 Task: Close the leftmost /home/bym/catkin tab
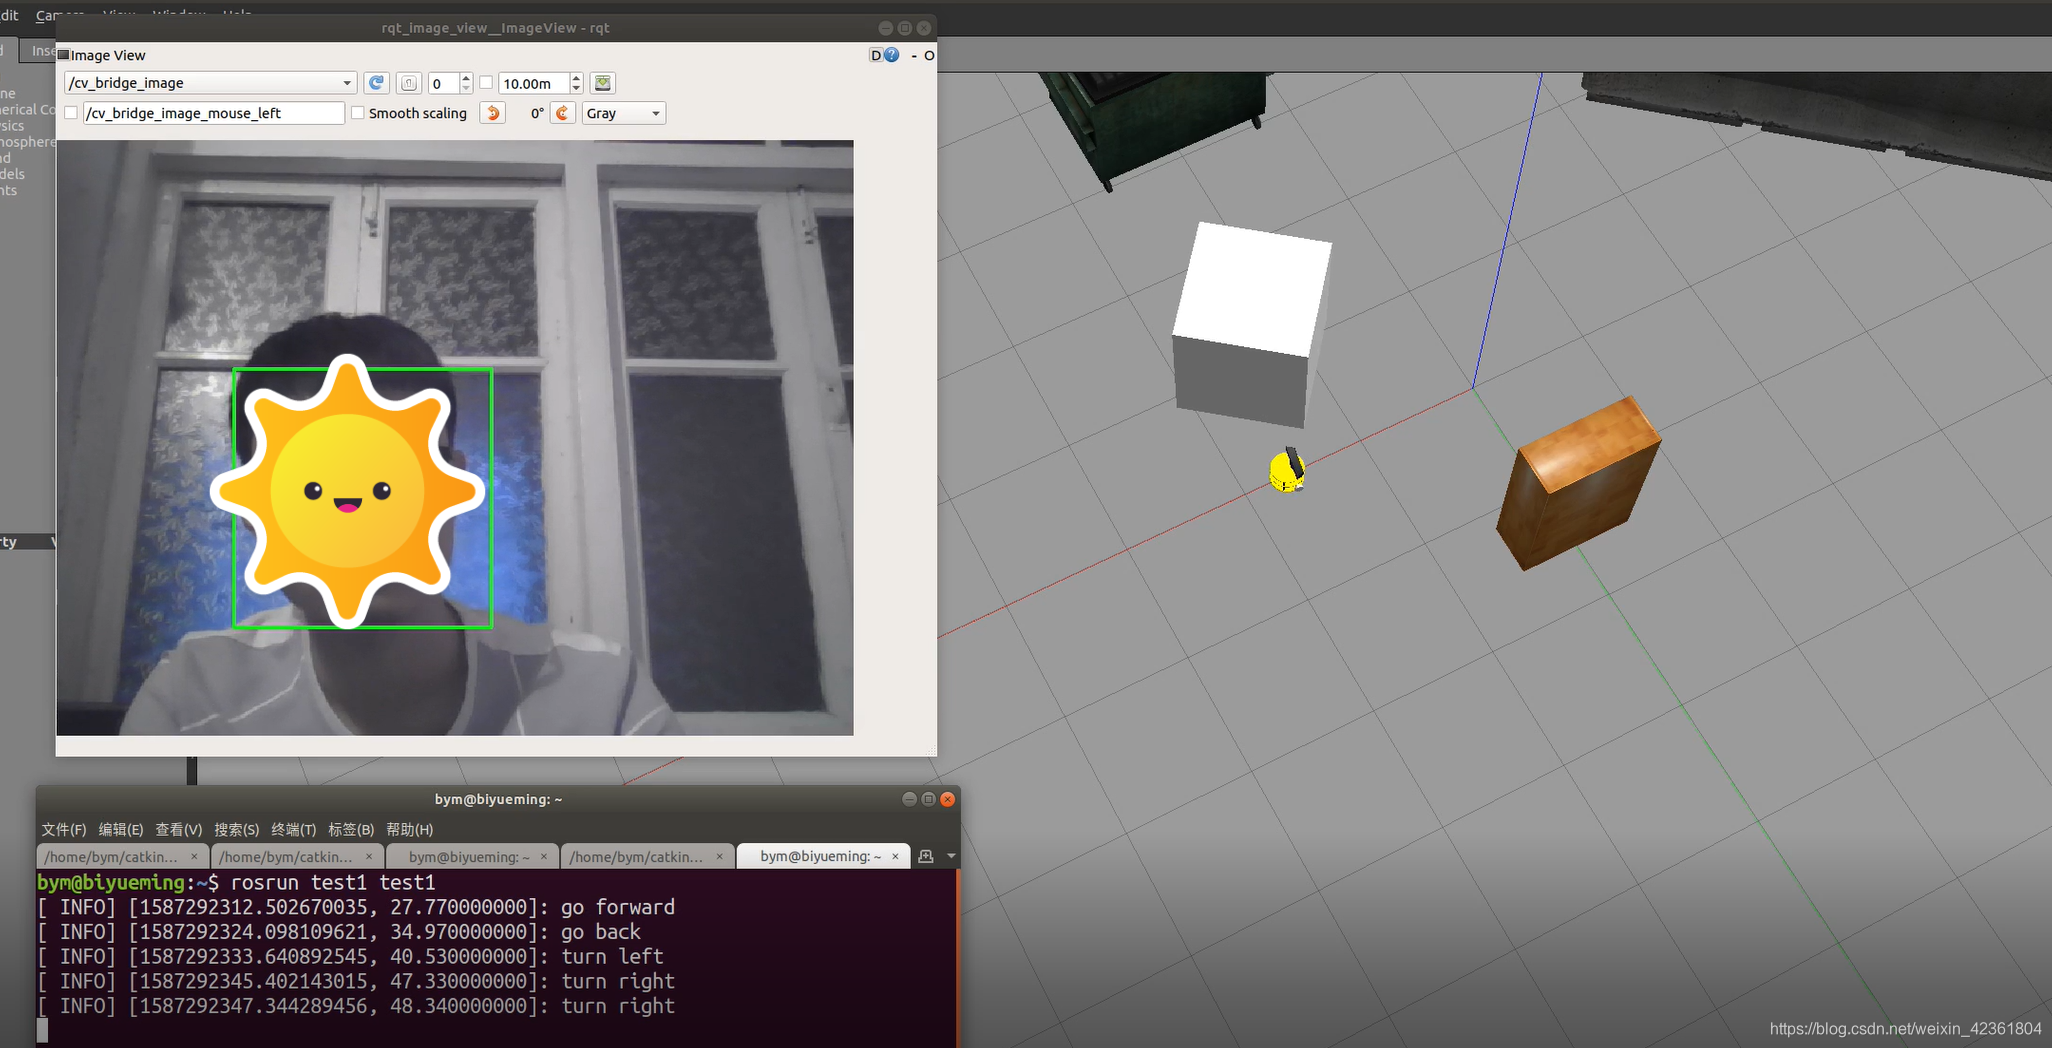click(194, 857)
